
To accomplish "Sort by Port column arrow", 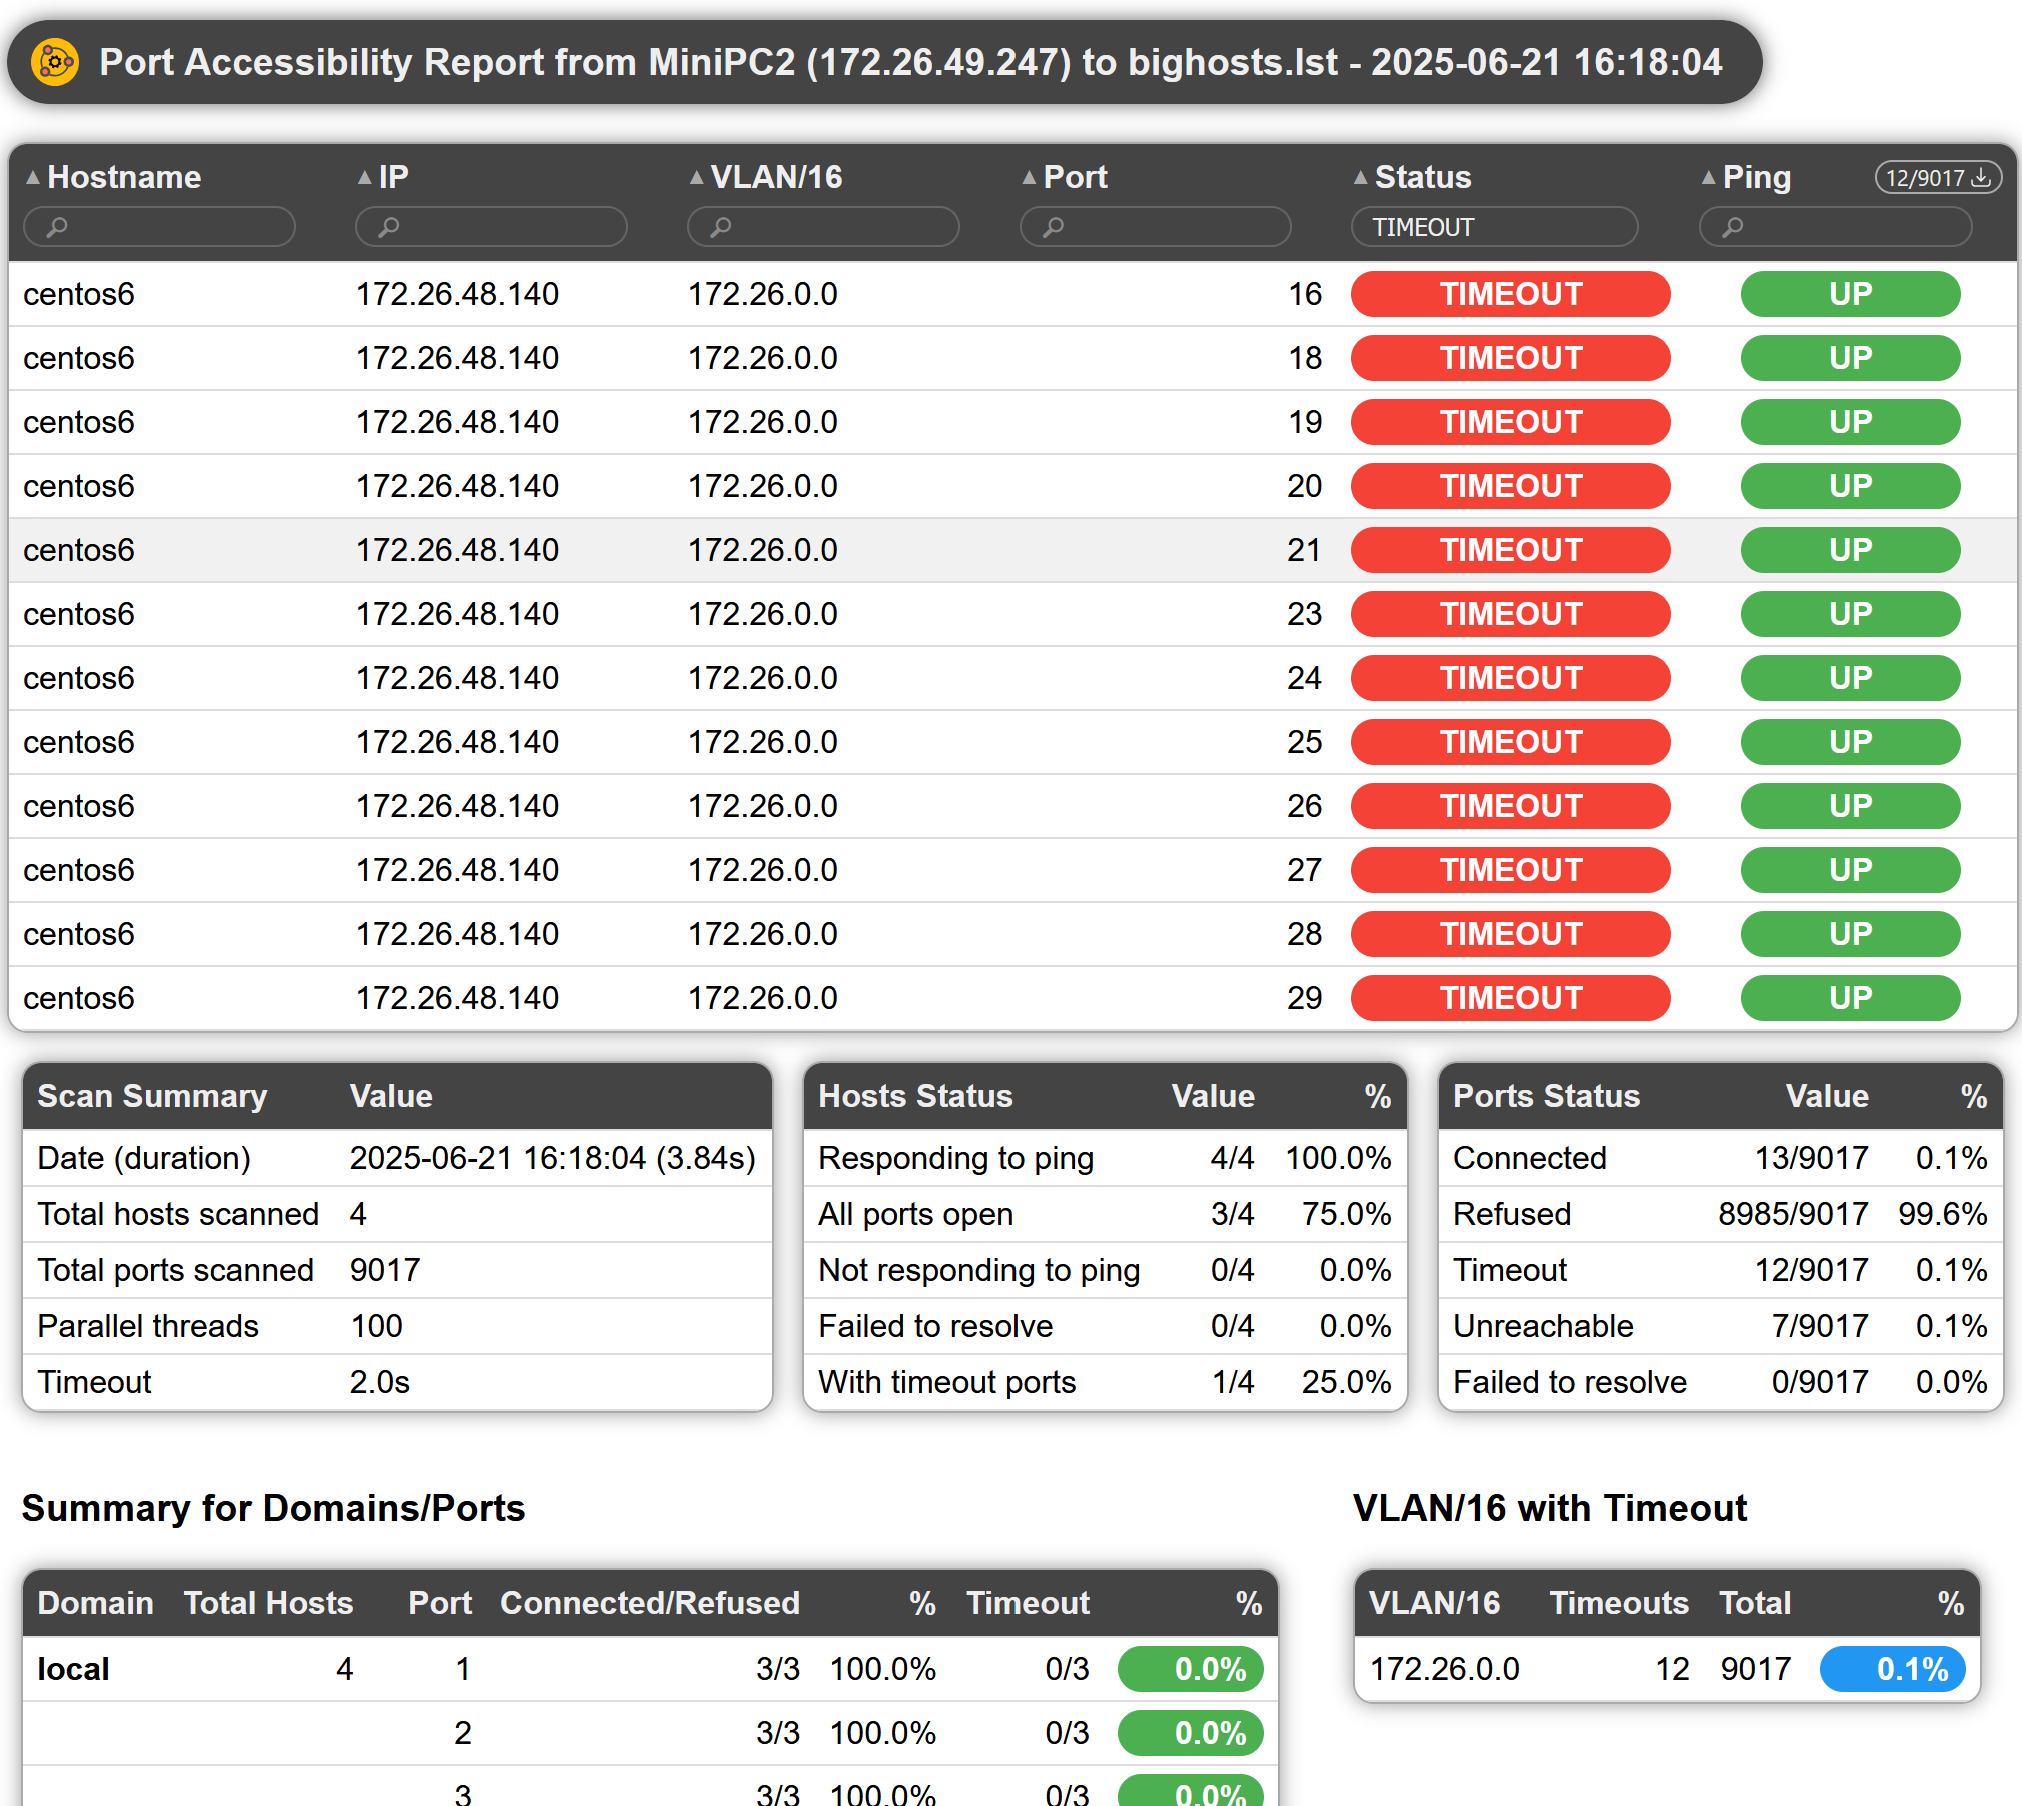I will pyautogui.click(x=1029, y=178).
